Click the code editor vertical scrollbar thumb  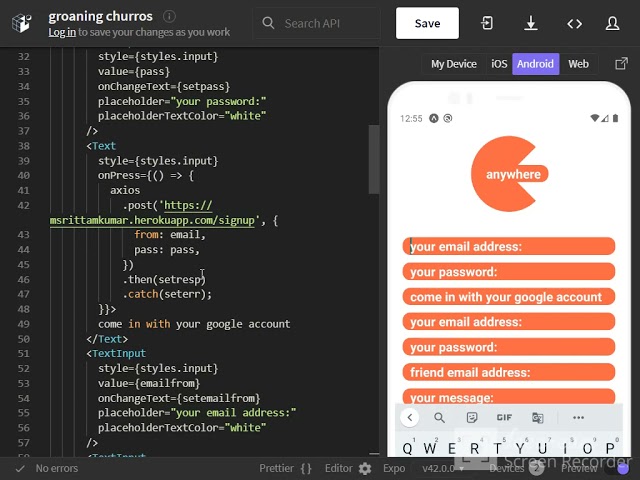374,159
